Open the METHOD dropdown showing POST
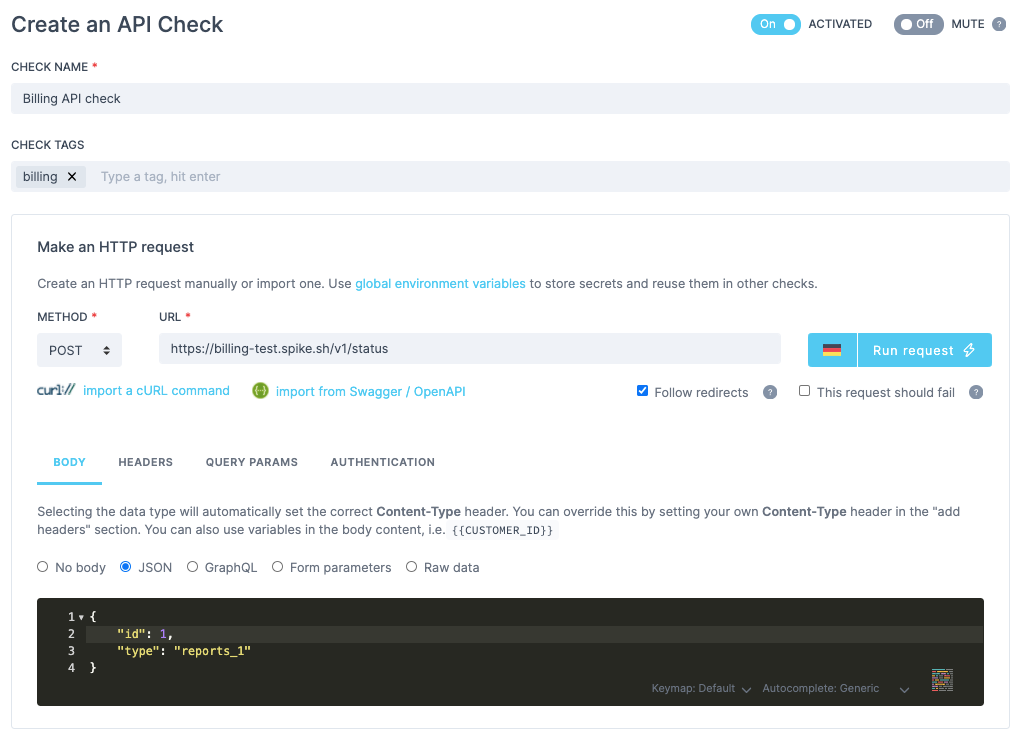This screenshot has height=739, width=1016. (x=79, y=350)
